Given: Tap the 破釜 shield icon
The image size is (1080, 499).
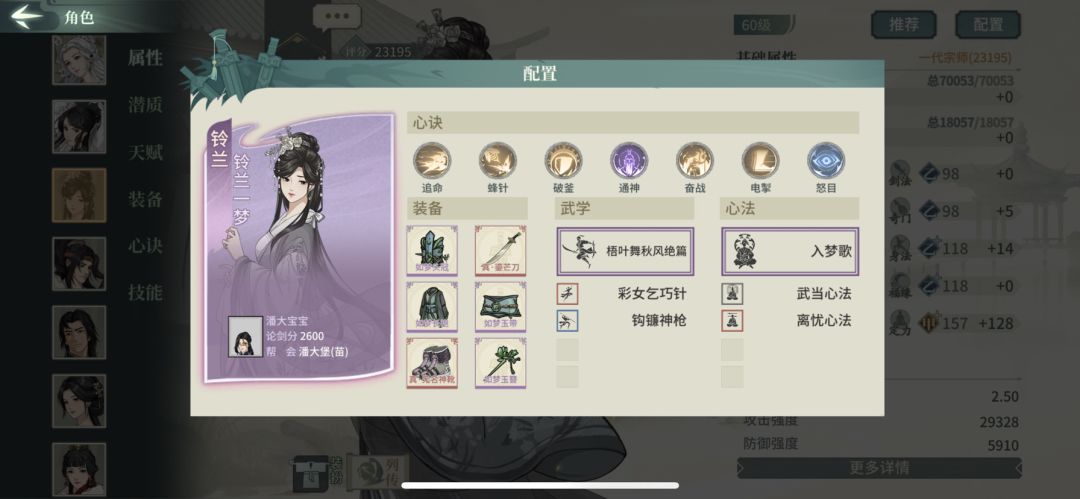Looking at the screenshot, I should pos(563,161).
